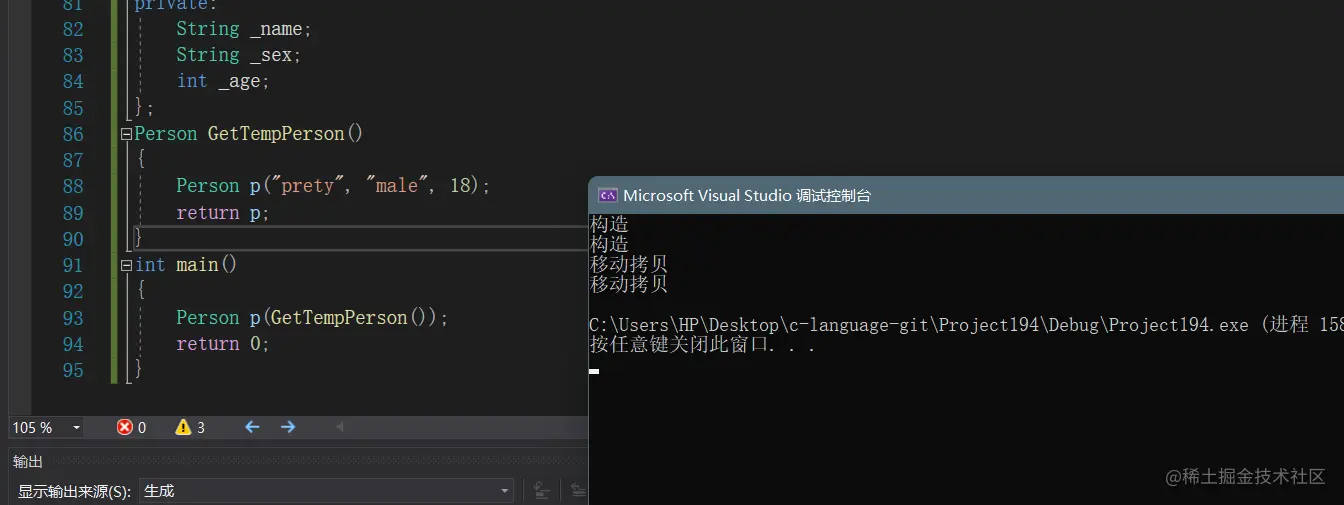Click 'int main()' on line 91
Viewport: 1344px width, 505px height.
pos(186,265)
